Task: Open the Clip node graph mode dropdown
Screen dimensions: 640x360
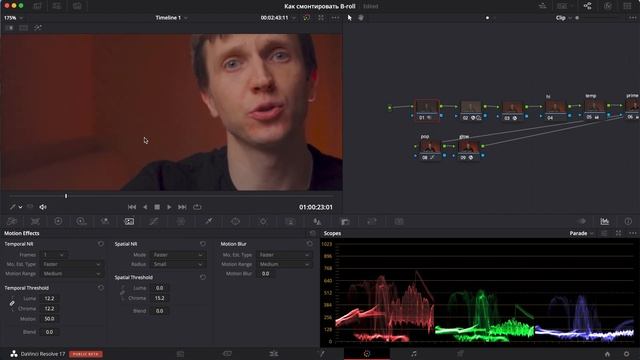Action: (564, 18)
